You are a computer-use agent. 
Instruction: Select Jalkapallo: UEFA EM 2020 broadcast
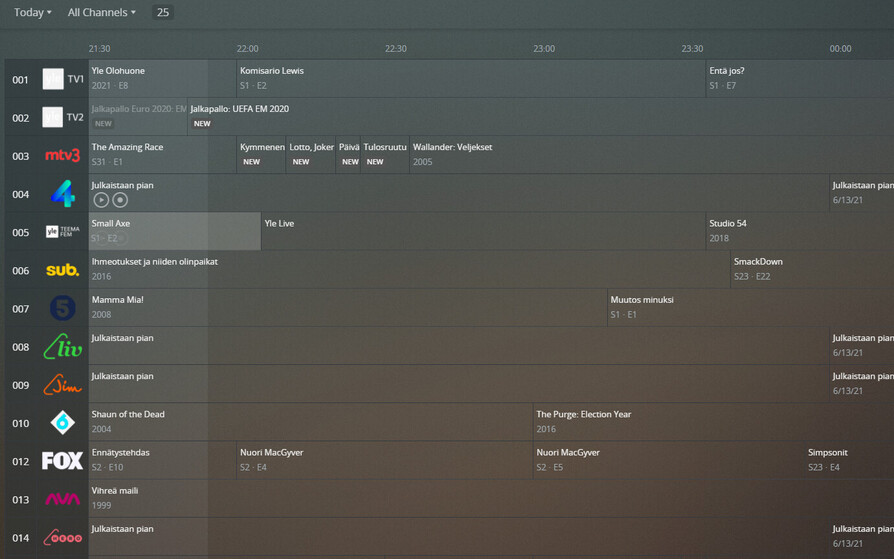tap(541, 117)
